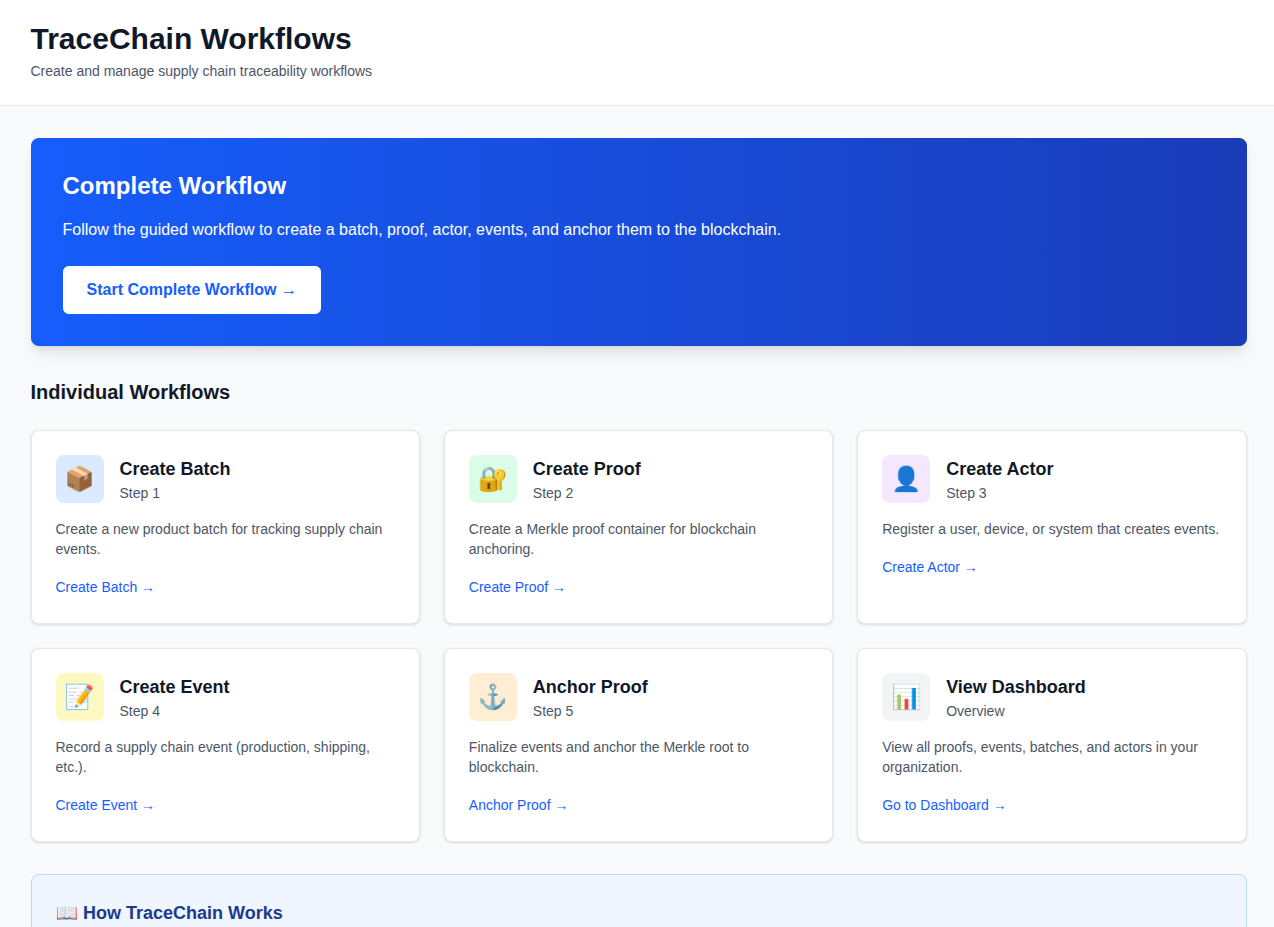Follow the Create Actor link
1274x927 pixels.
(x=929, y=567)
